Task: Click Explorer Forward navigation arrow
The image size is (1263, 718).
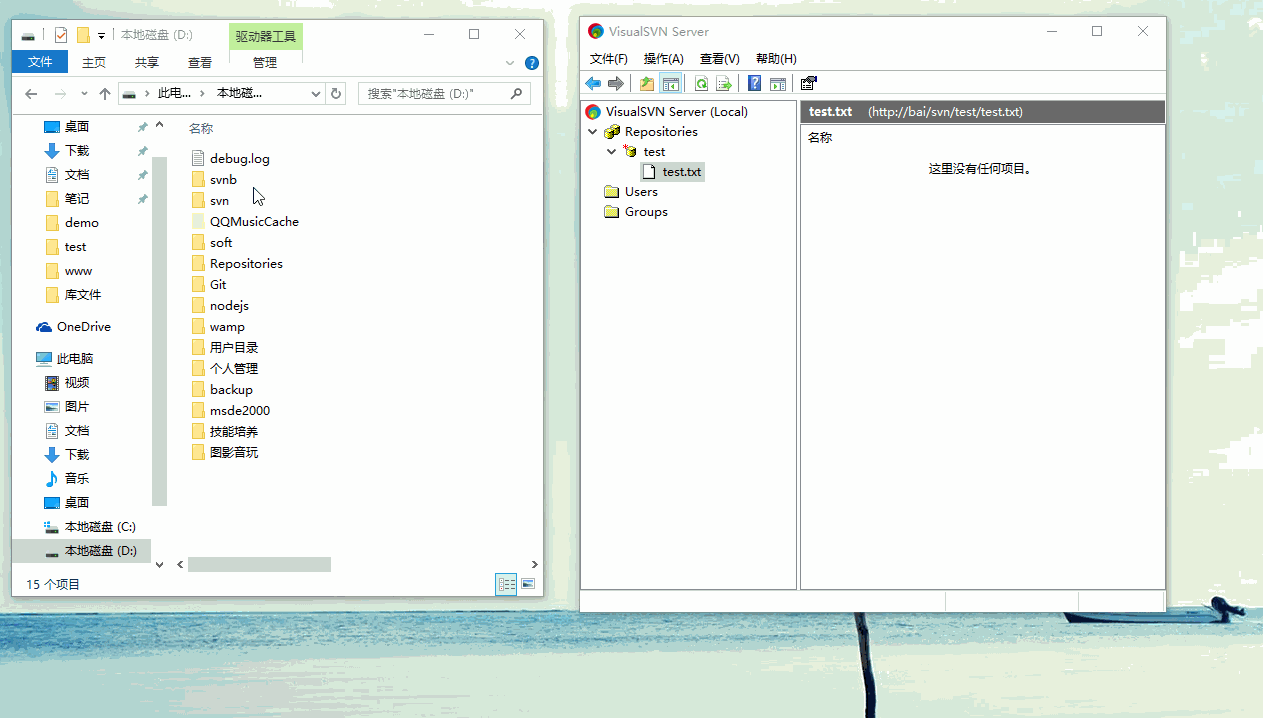Action: (60, 94)
